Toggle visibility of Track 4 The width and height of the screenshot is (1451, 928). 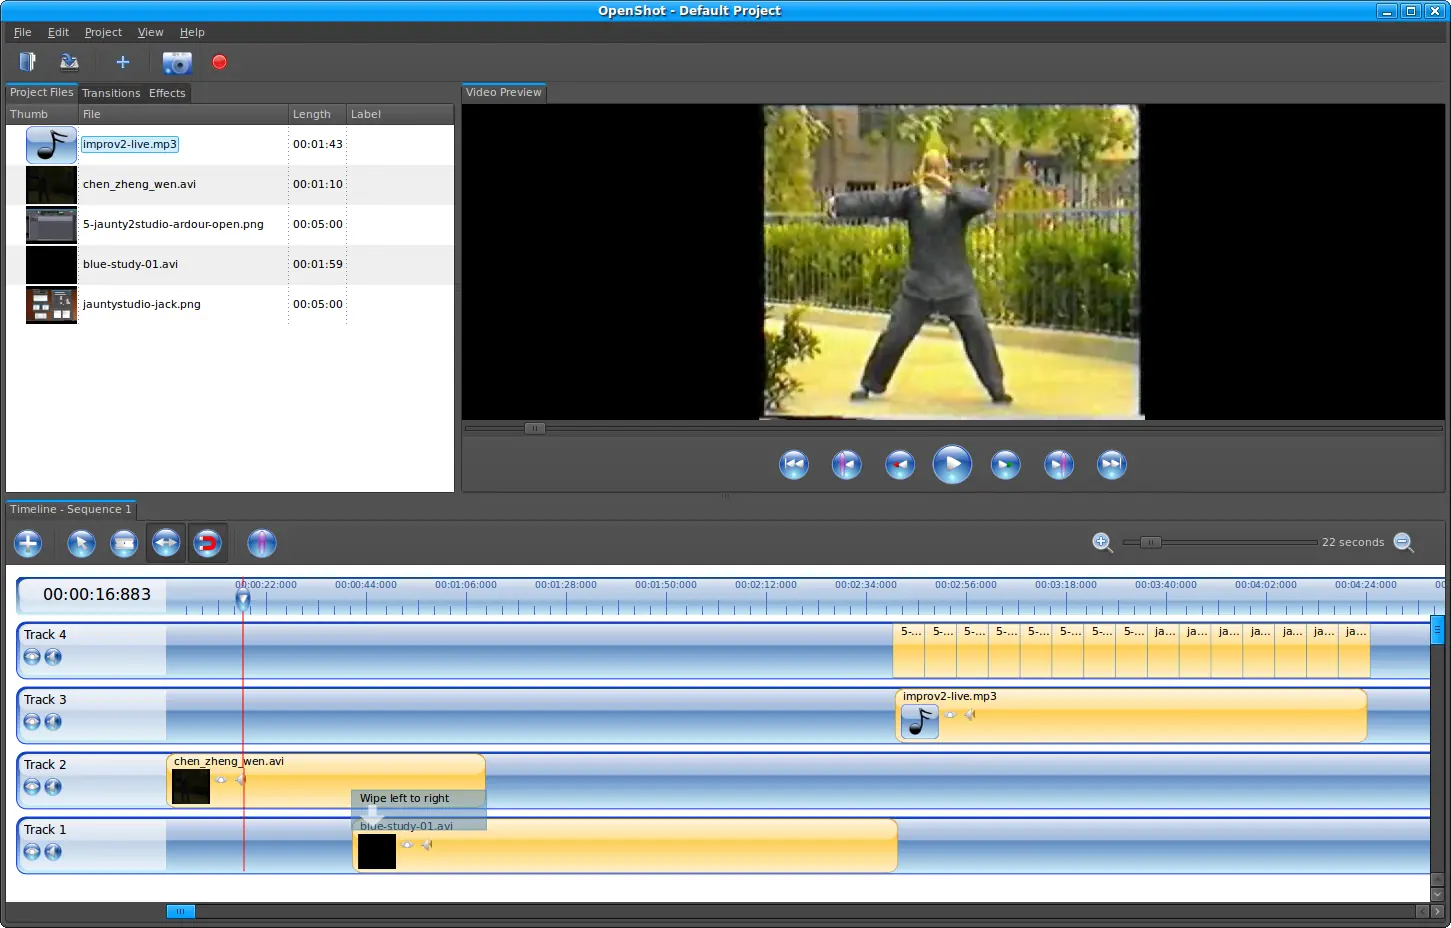coord(32,657)
